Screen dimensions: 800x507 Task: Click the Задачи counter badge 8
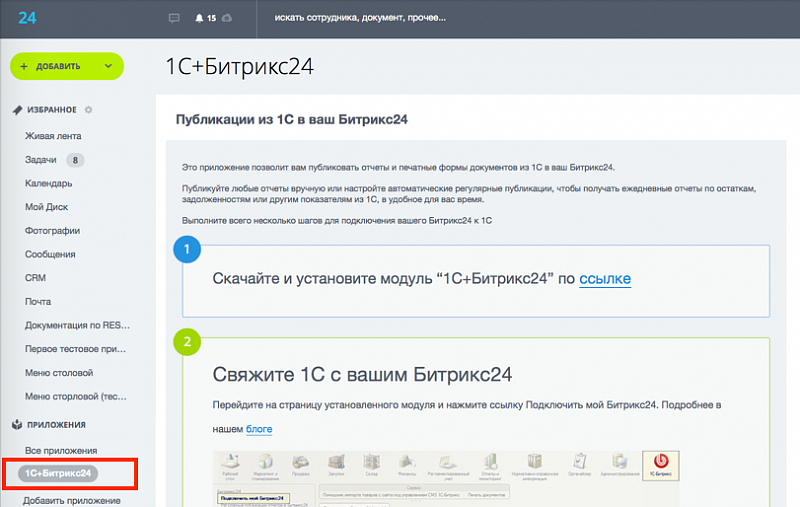[75, 160]
